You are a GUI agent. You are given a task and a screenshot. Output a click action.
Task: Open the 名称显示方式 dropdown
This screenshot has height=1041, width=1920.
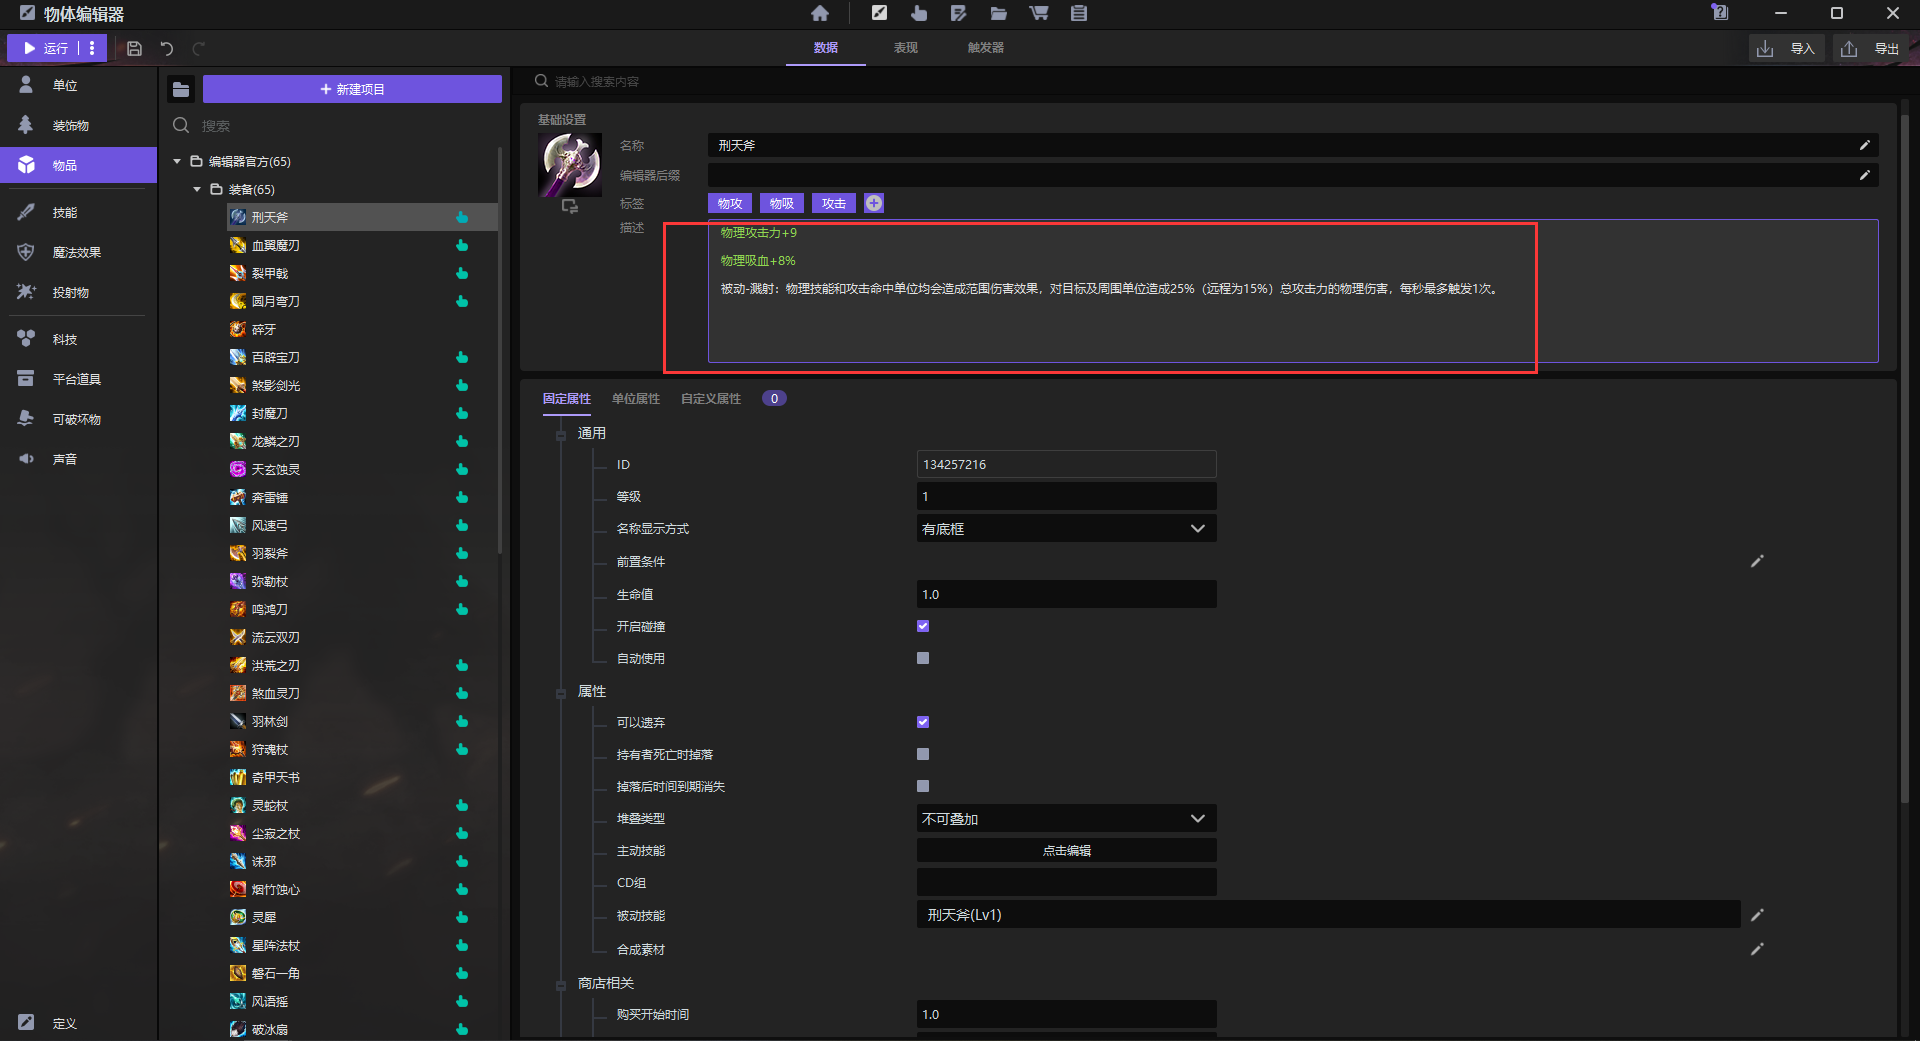point(1066,528)
